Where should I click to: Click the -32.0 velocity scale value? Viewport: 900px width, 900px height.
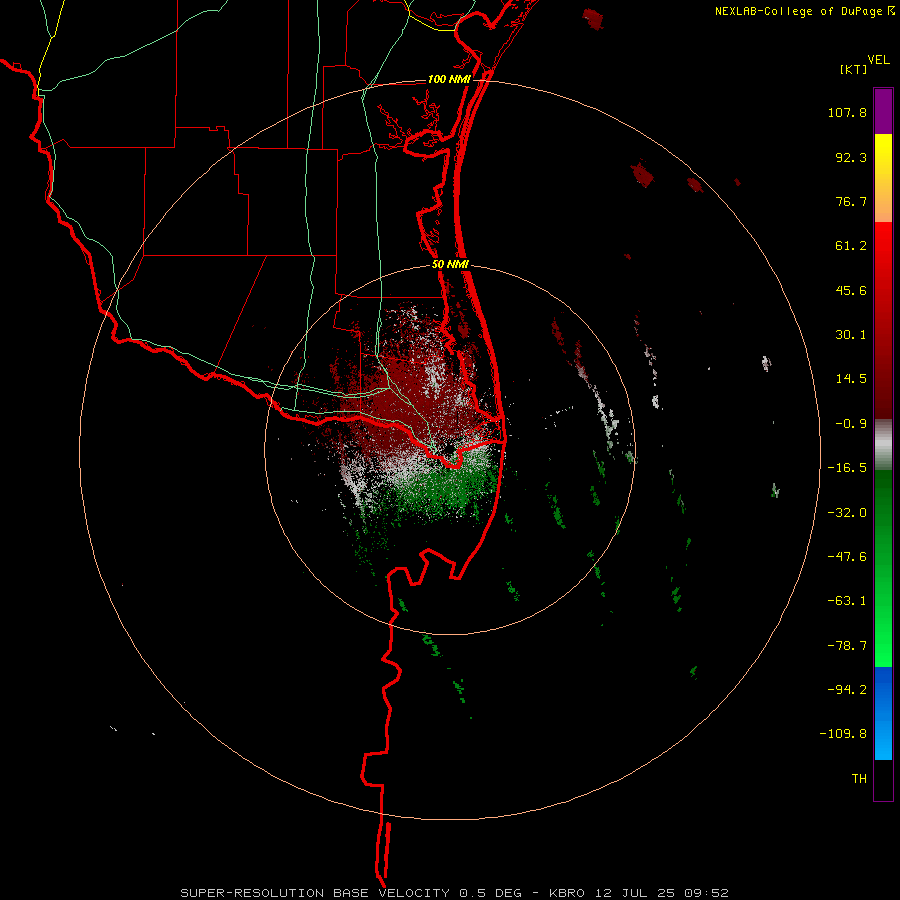pos(847,513)
